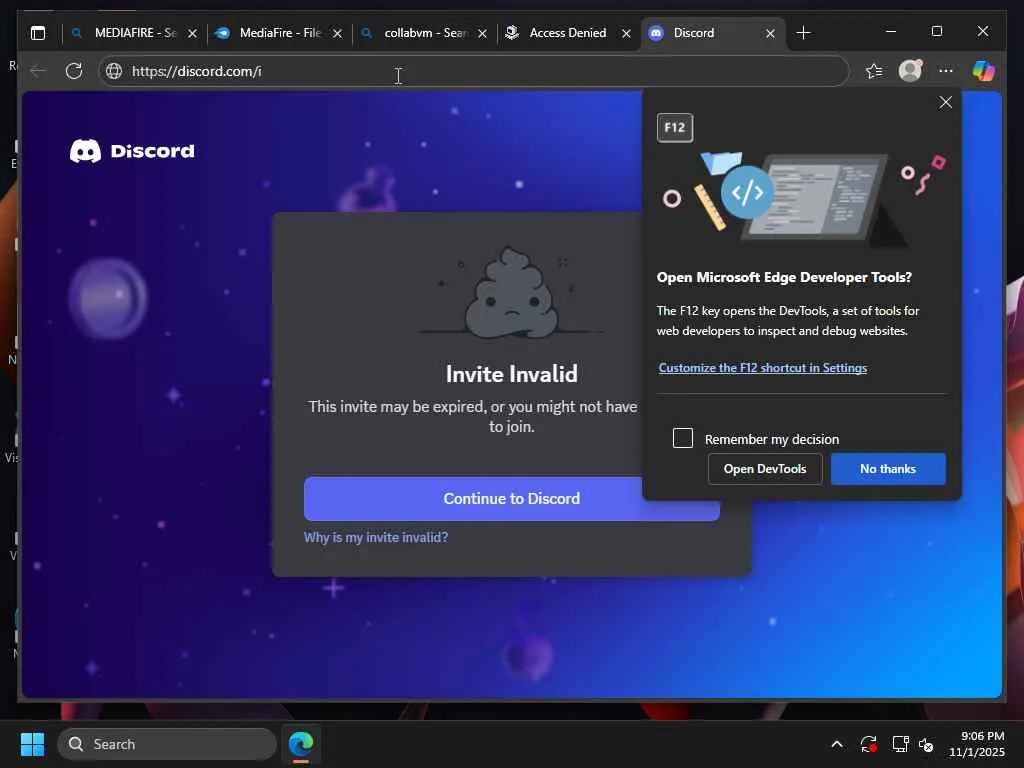This screenshot has height=768, width=1024.
Task: Click the Invite Invalid heading text
Action: [x=511, y=374]
